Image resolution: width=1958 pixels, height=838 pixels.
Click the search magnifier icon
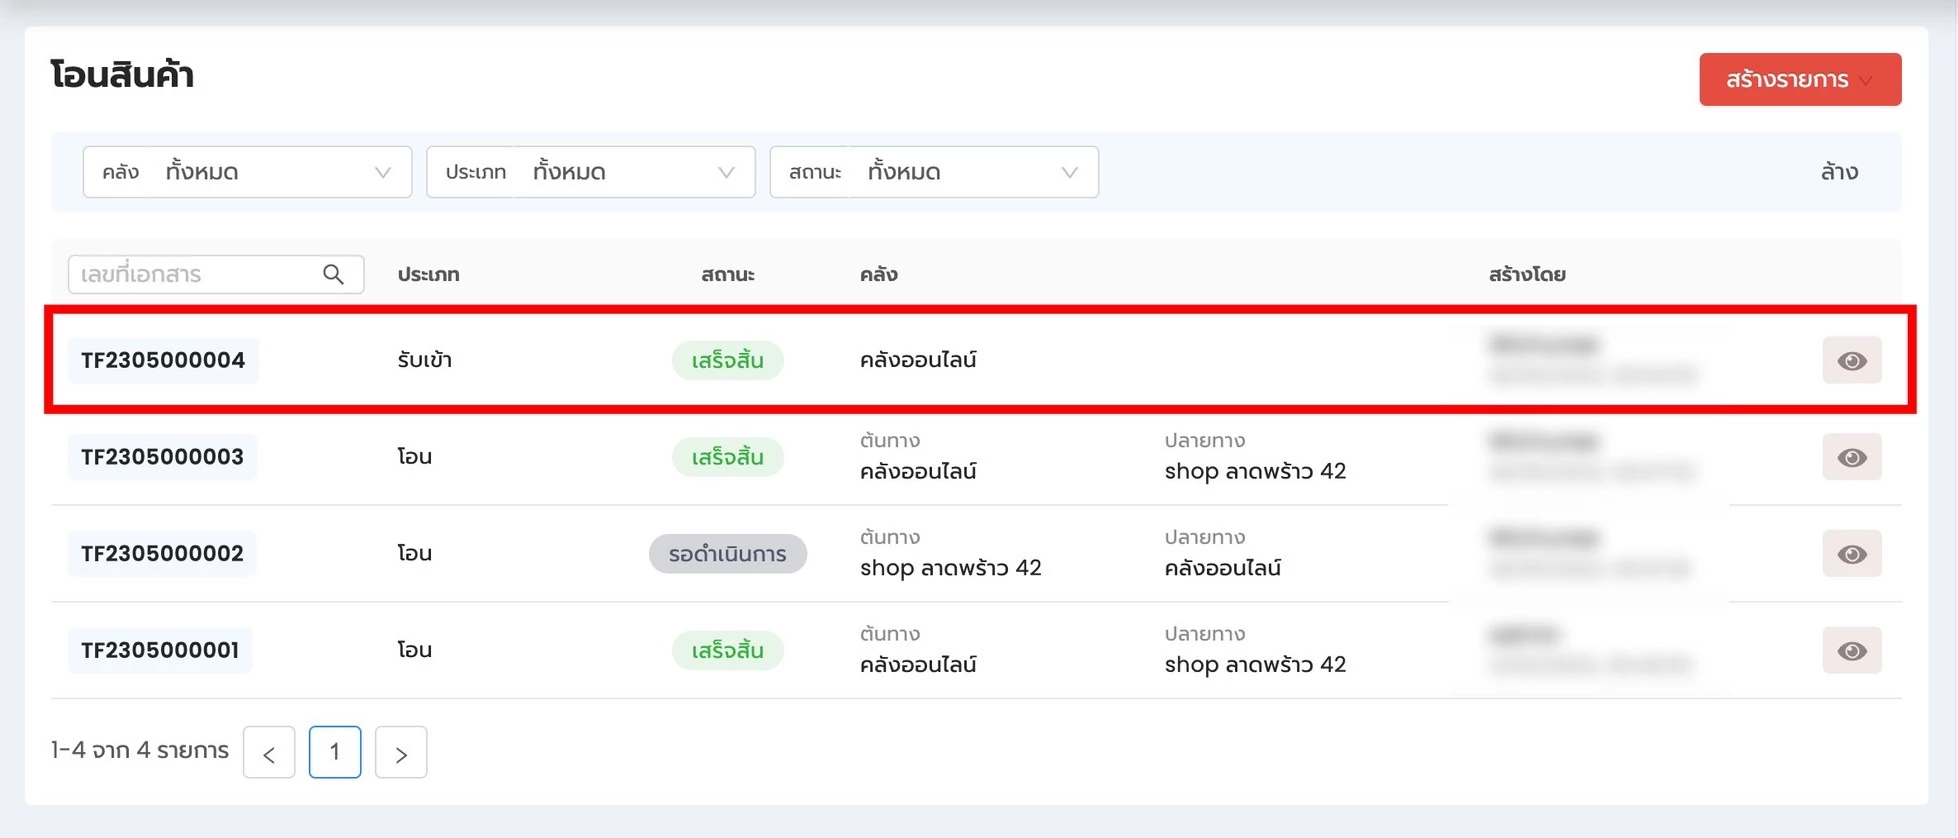coord(333,275)
